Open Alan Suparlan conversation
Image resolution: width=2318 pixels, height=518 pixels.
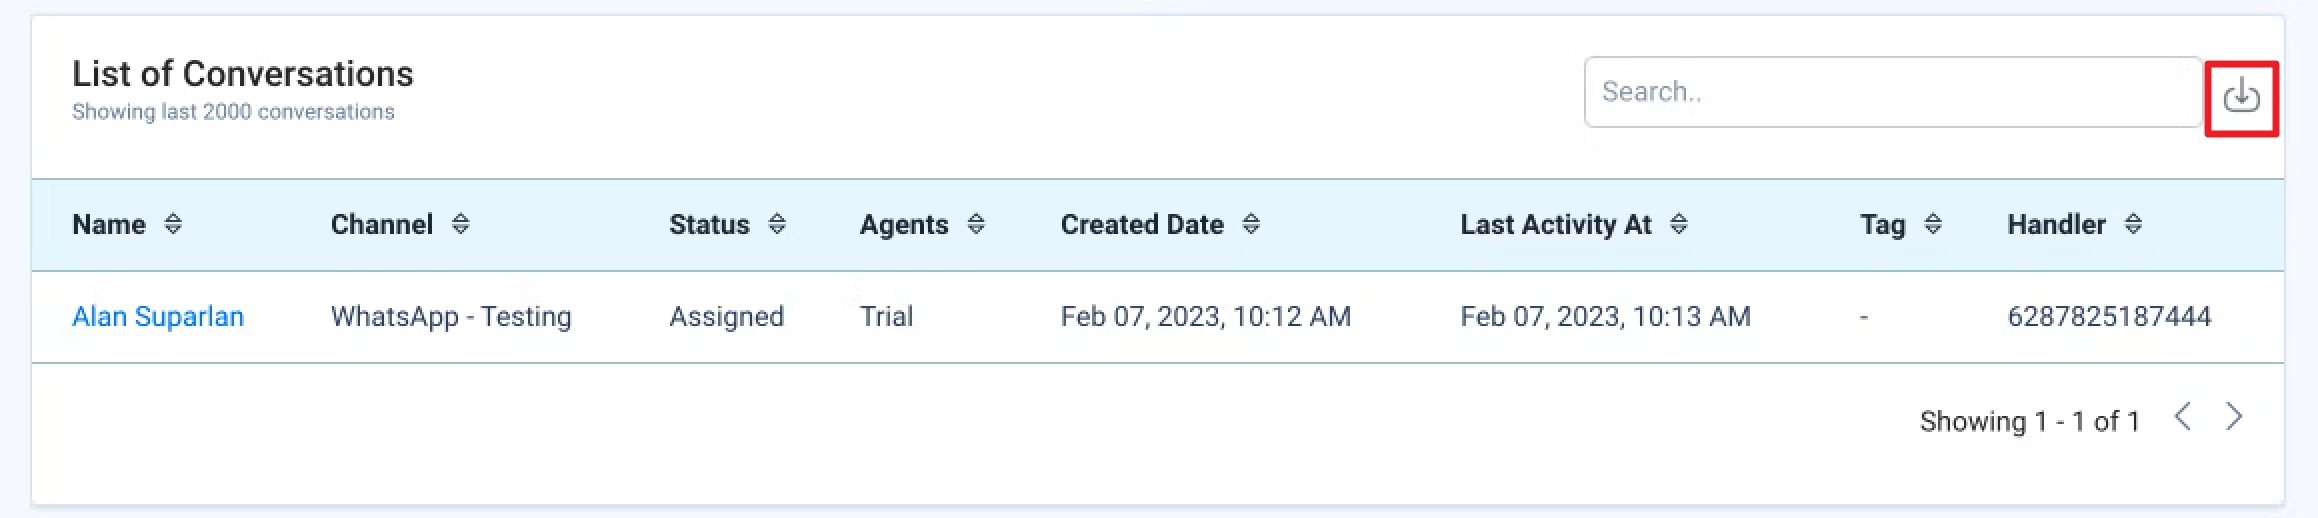point(158,317)
